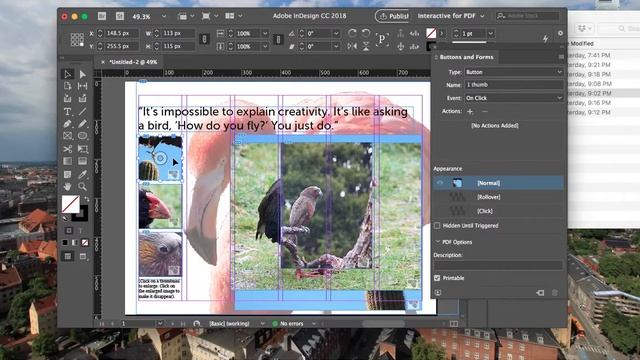Select the Rectangle Frame tool
This screenshot has width=640, height=360.
click(x=68, y=136)
